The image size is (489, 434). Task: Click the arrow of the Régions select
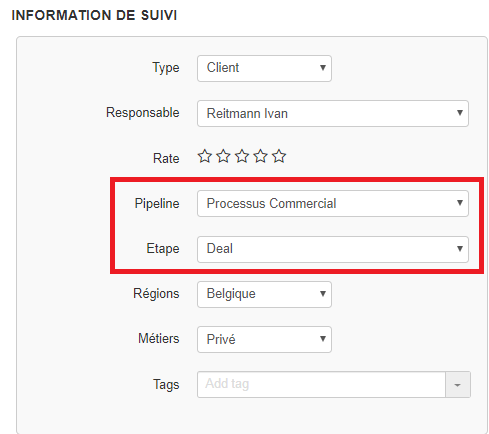pos(323,294)
